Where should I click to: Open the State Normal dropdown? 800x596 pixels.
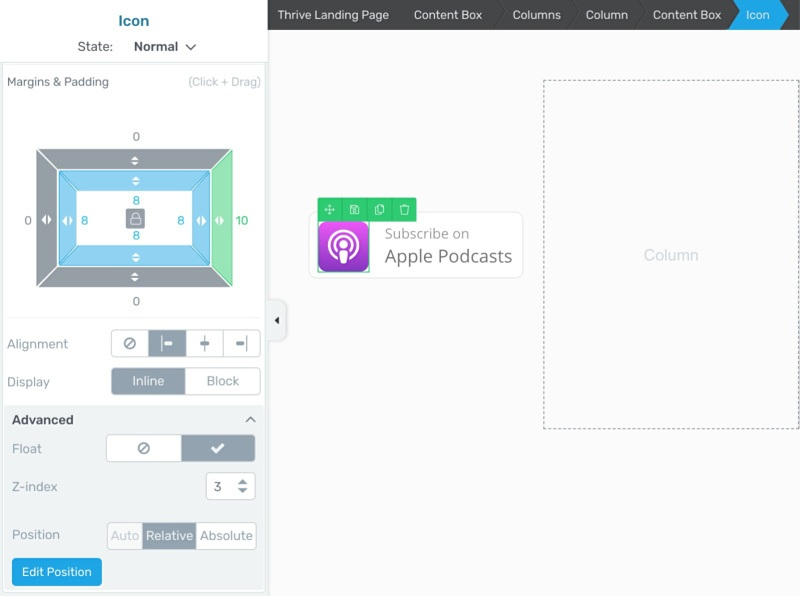pyautogui.click(x=165, y=47)
